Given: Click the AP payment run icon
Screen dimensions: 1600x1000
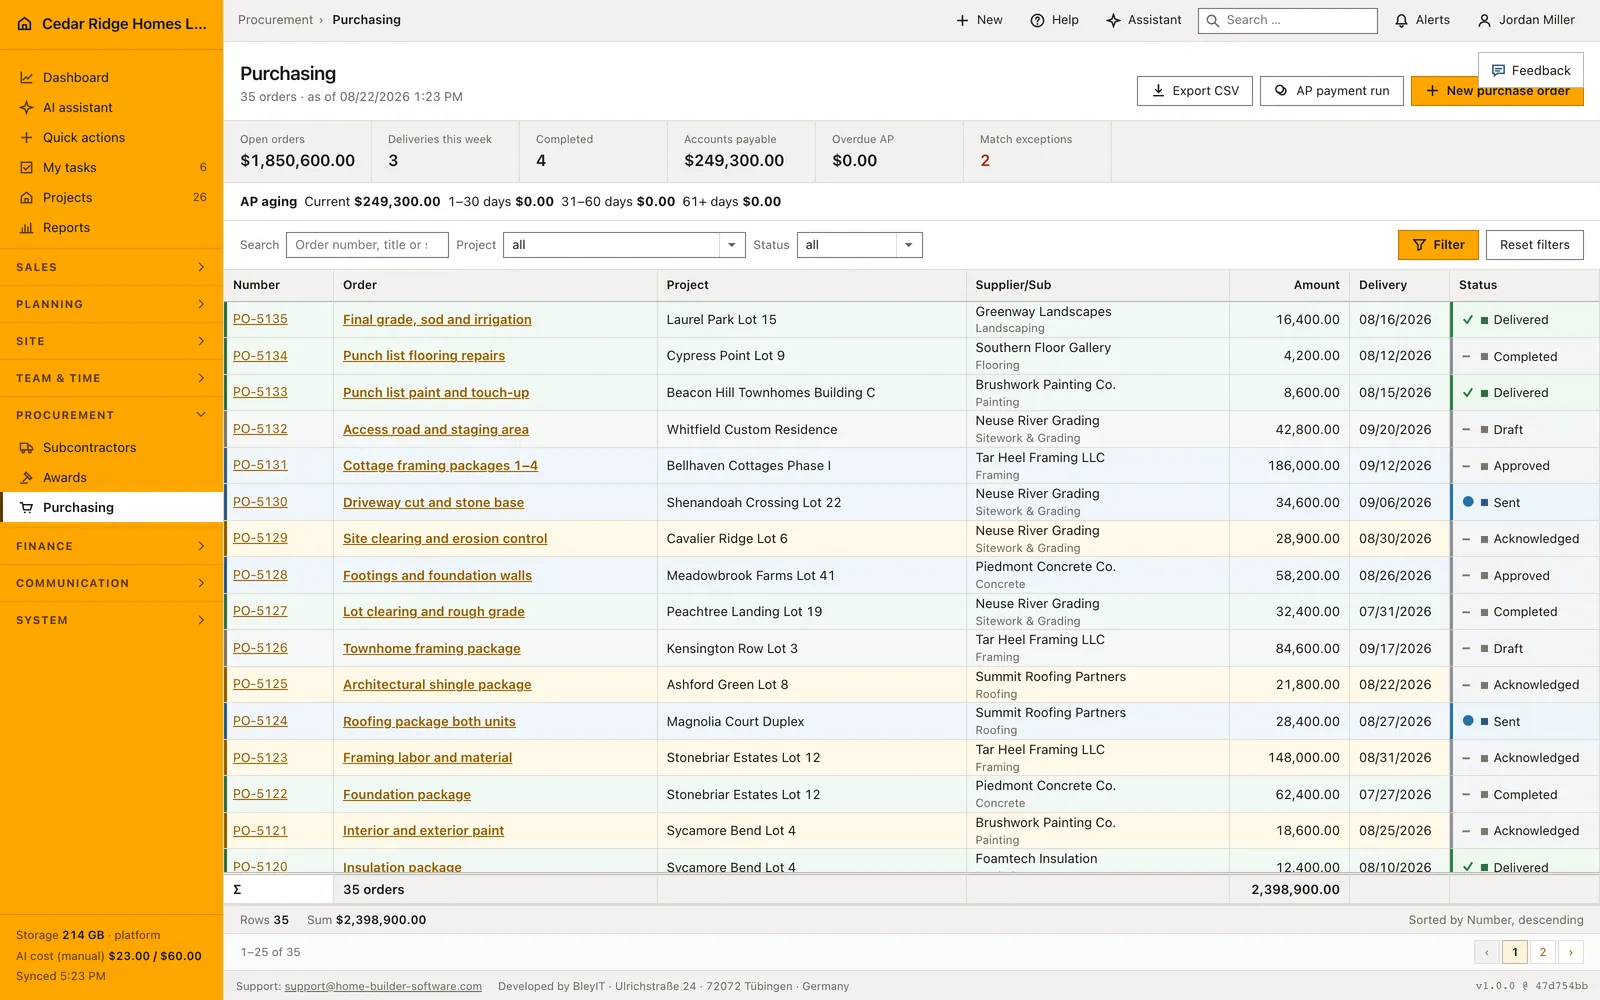Looking at the screenshot, I should (x=1281, y=91).
